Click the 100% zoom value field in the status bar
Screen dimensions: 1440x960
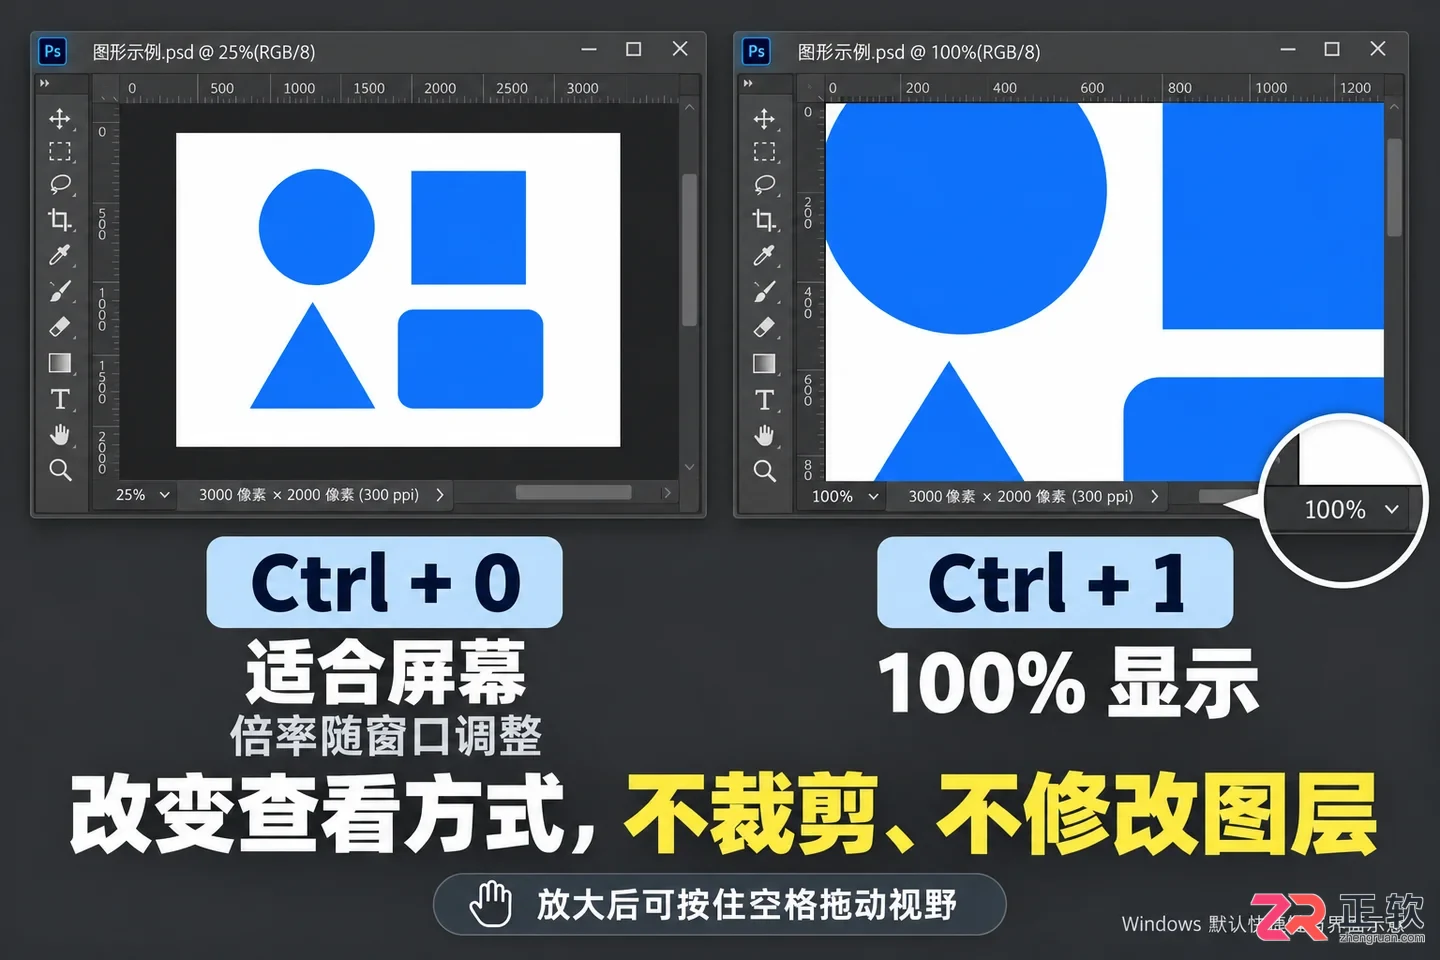[832, 496]
